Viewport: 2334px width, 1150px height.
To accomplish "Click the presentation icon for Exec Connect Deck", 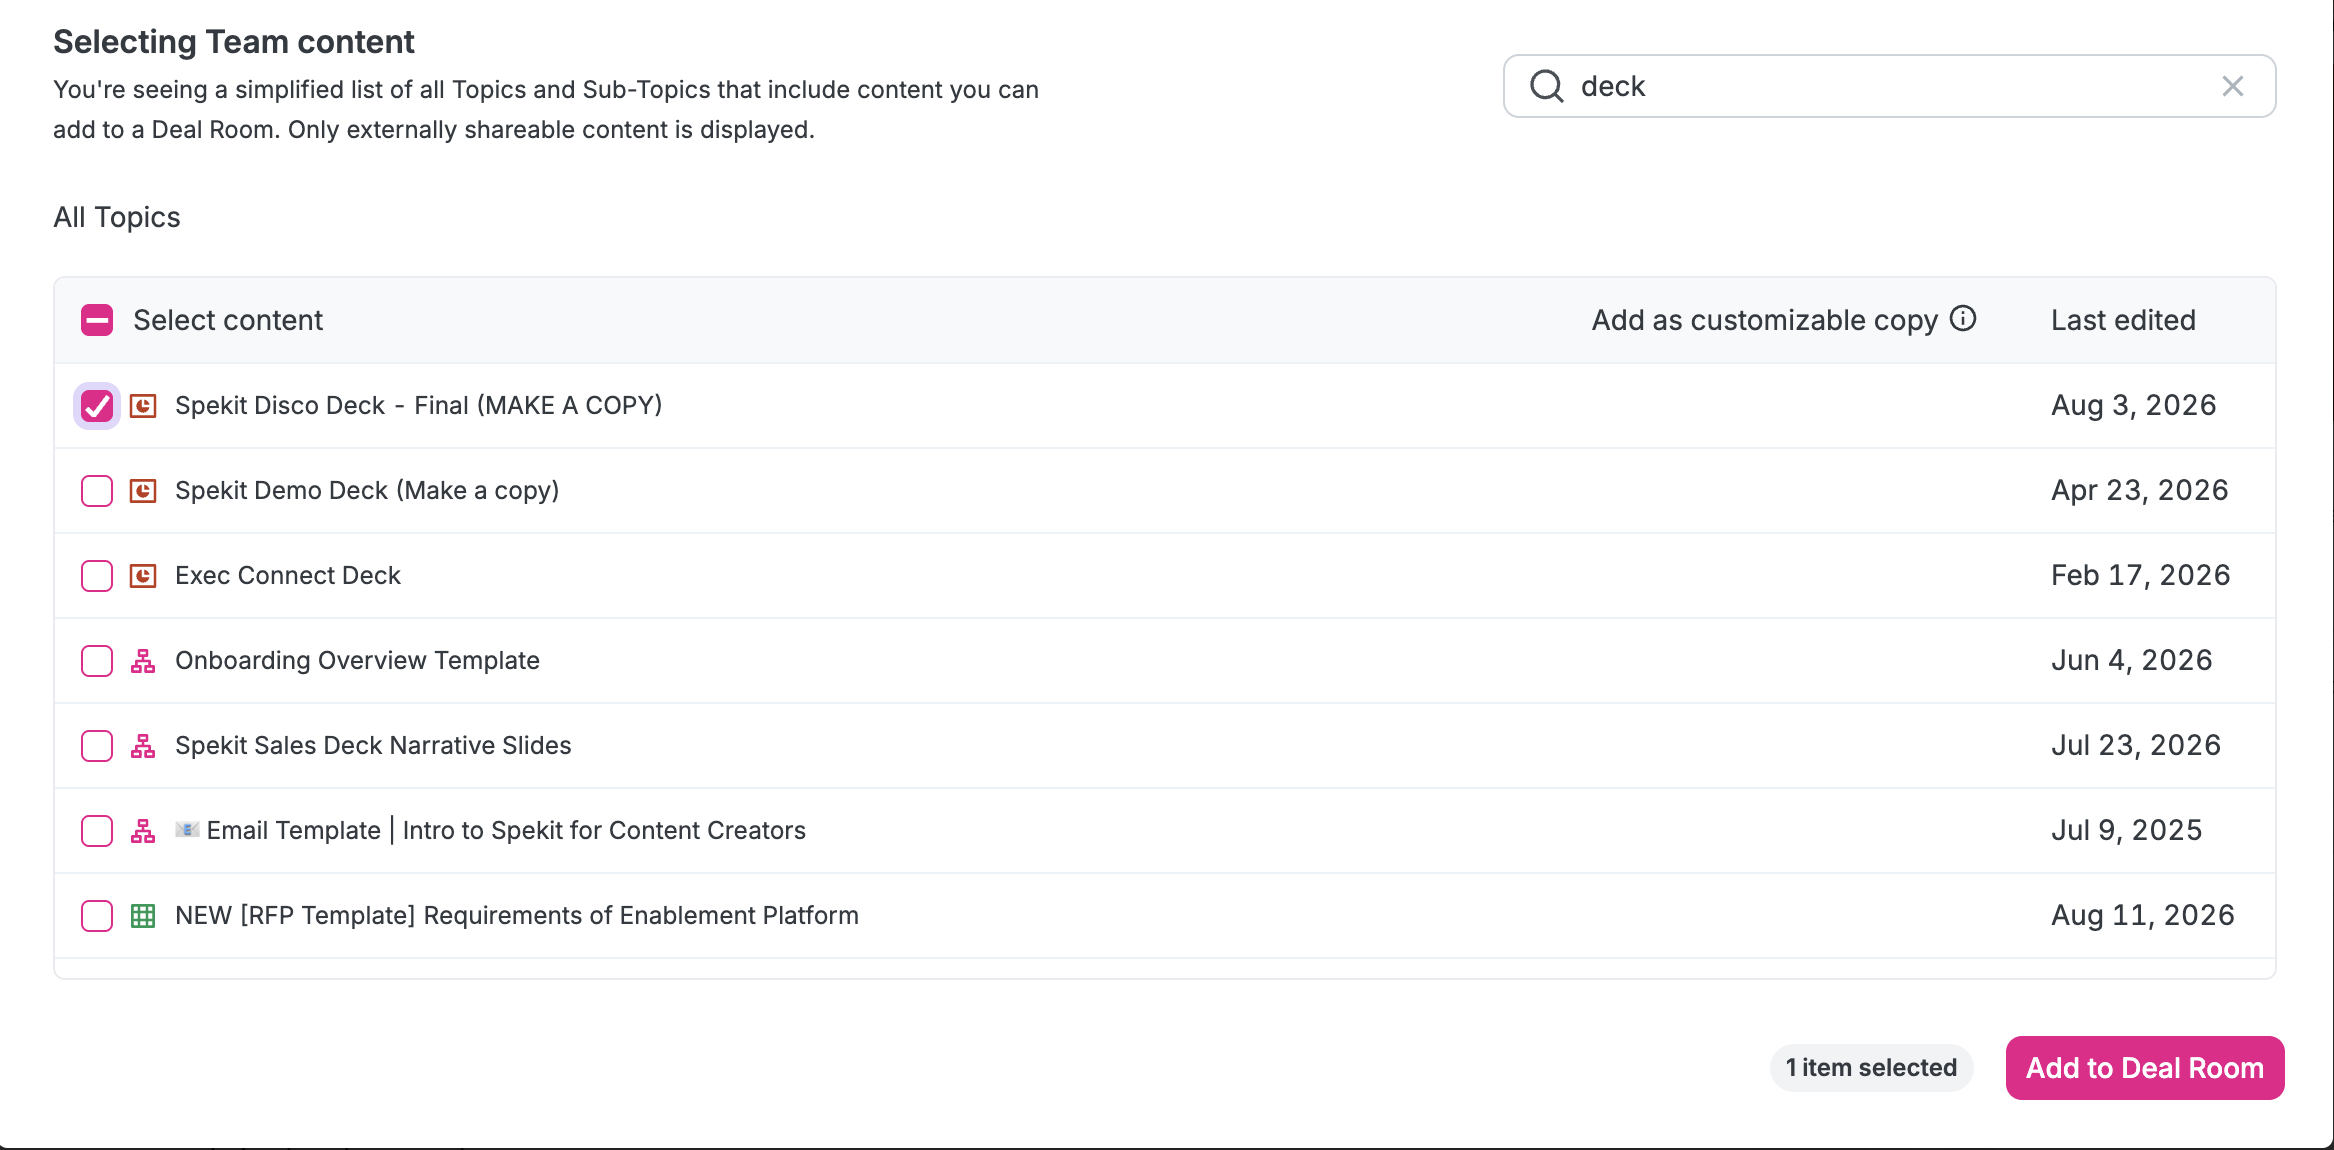I will point(143,575).
